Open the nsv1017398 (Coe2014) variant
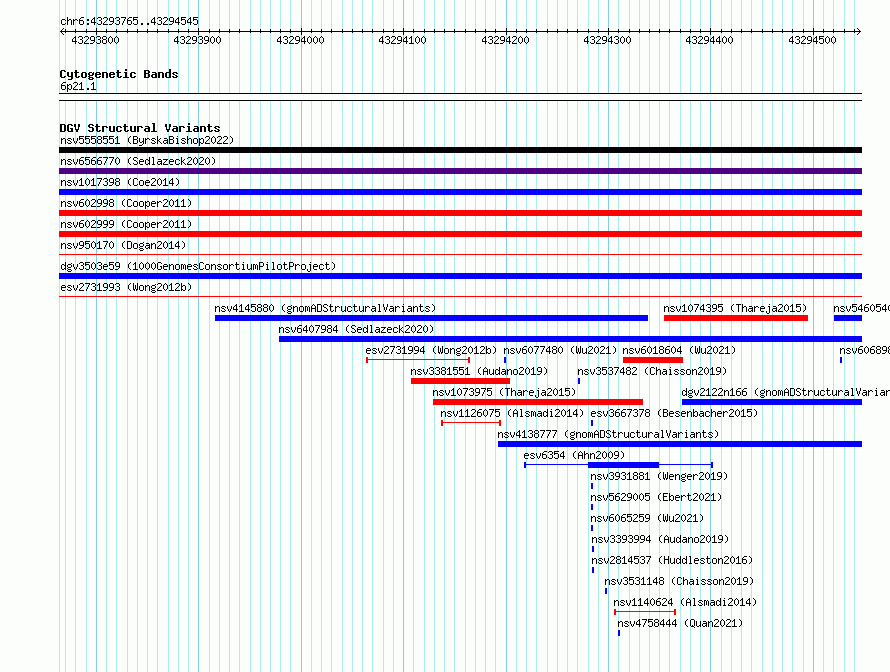Viewport: 890px width, 672px height. click(x=120, y=182)
